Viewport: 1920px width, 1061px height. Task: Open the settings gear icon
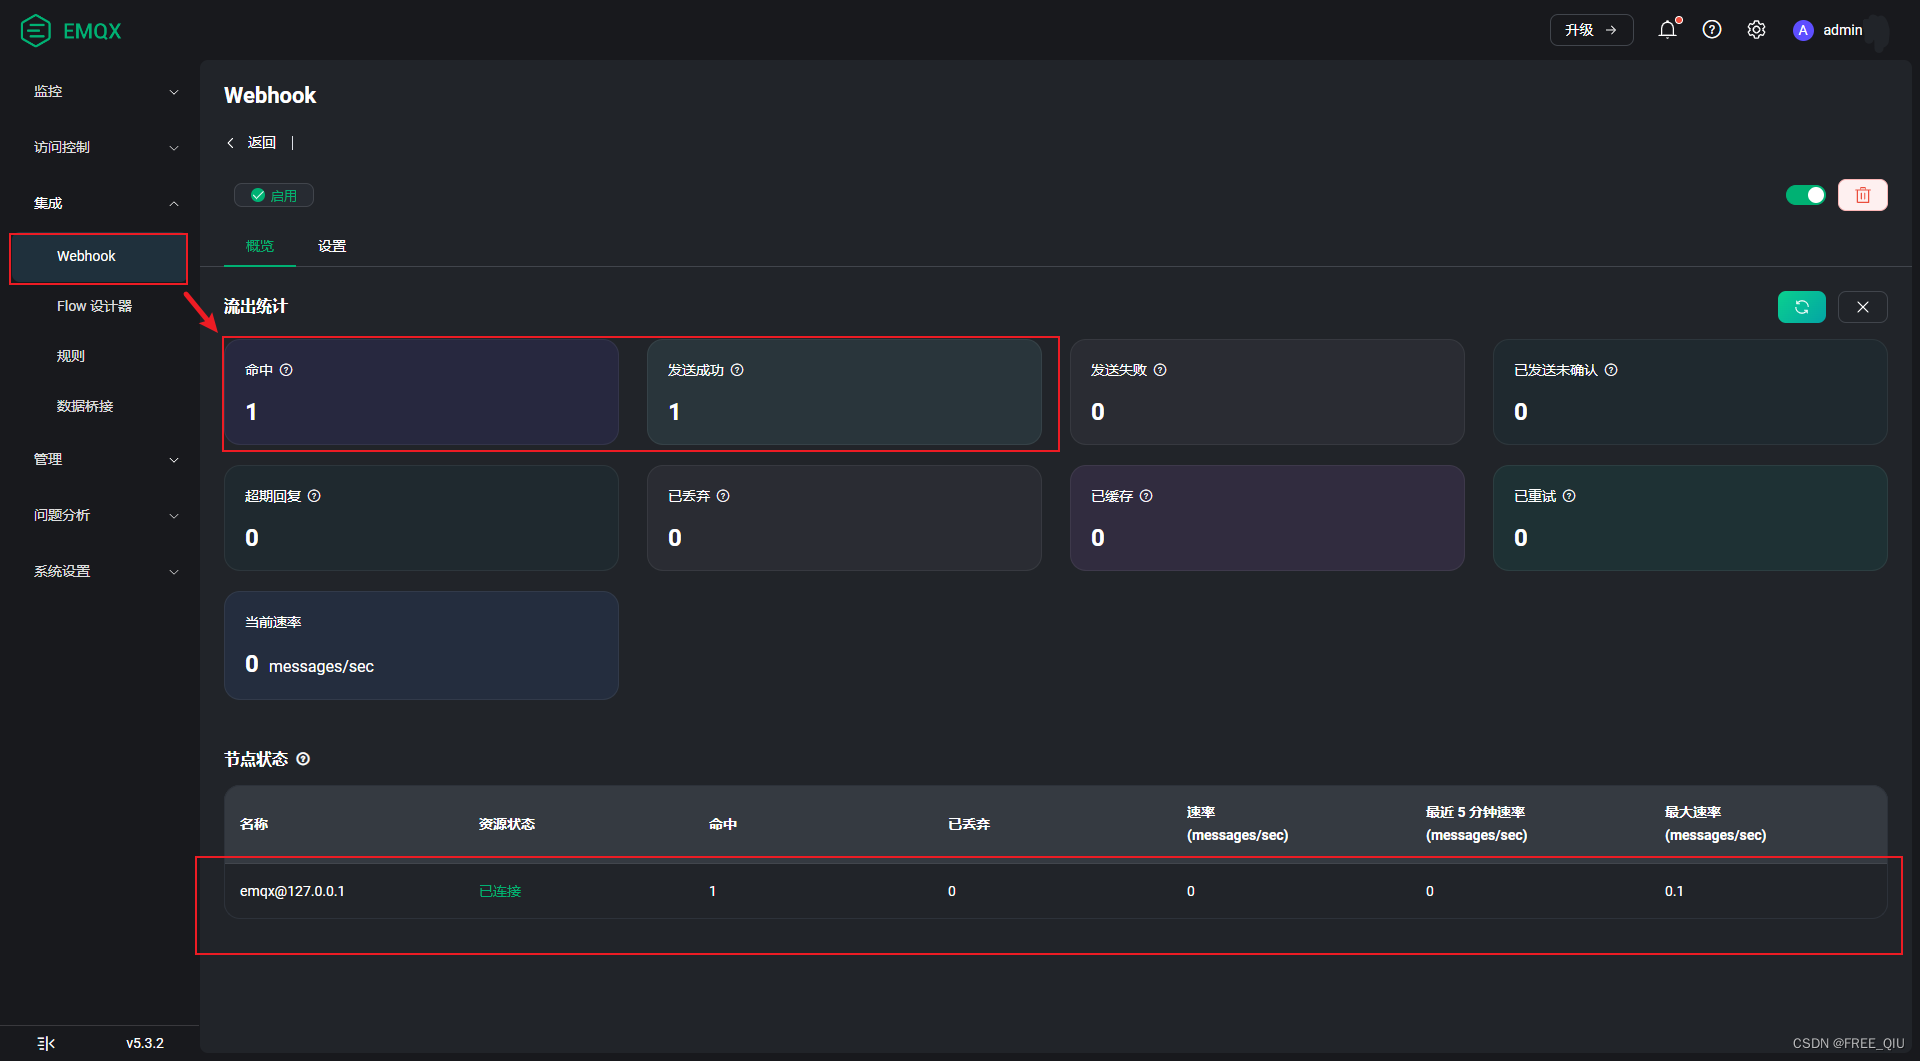[x=1756, y=30]
